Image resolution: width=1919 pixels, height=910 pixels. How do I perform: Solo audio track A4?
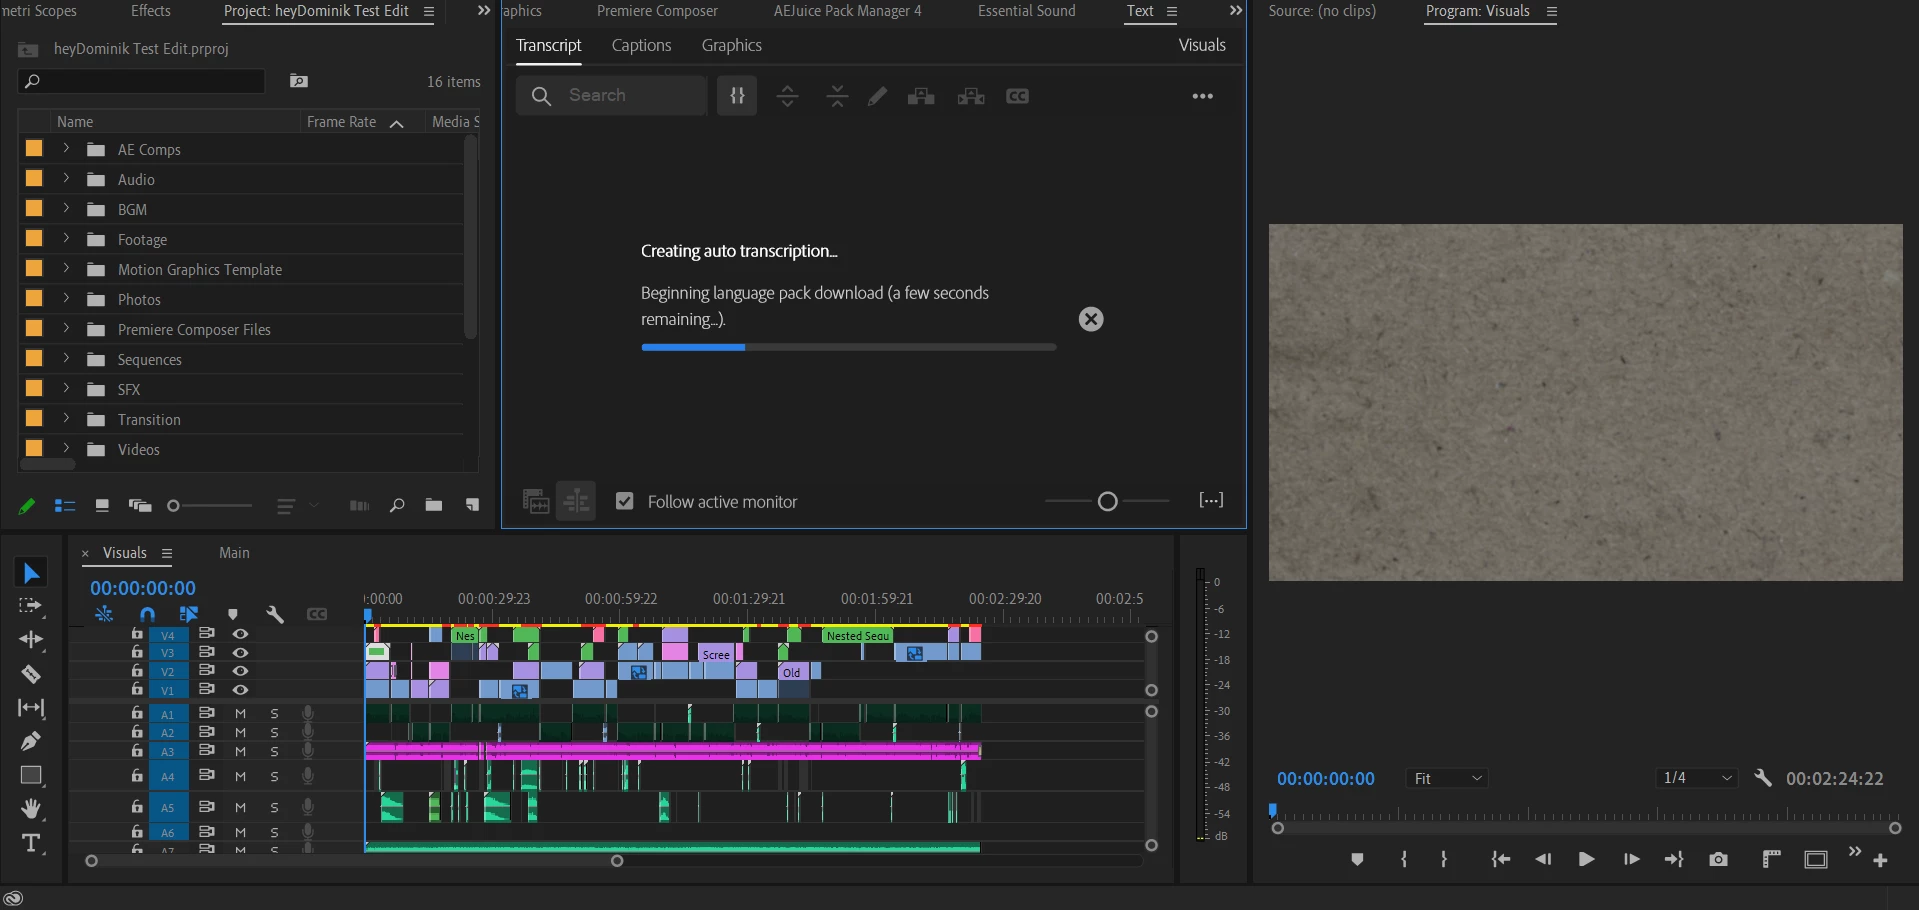coord(274,777)
